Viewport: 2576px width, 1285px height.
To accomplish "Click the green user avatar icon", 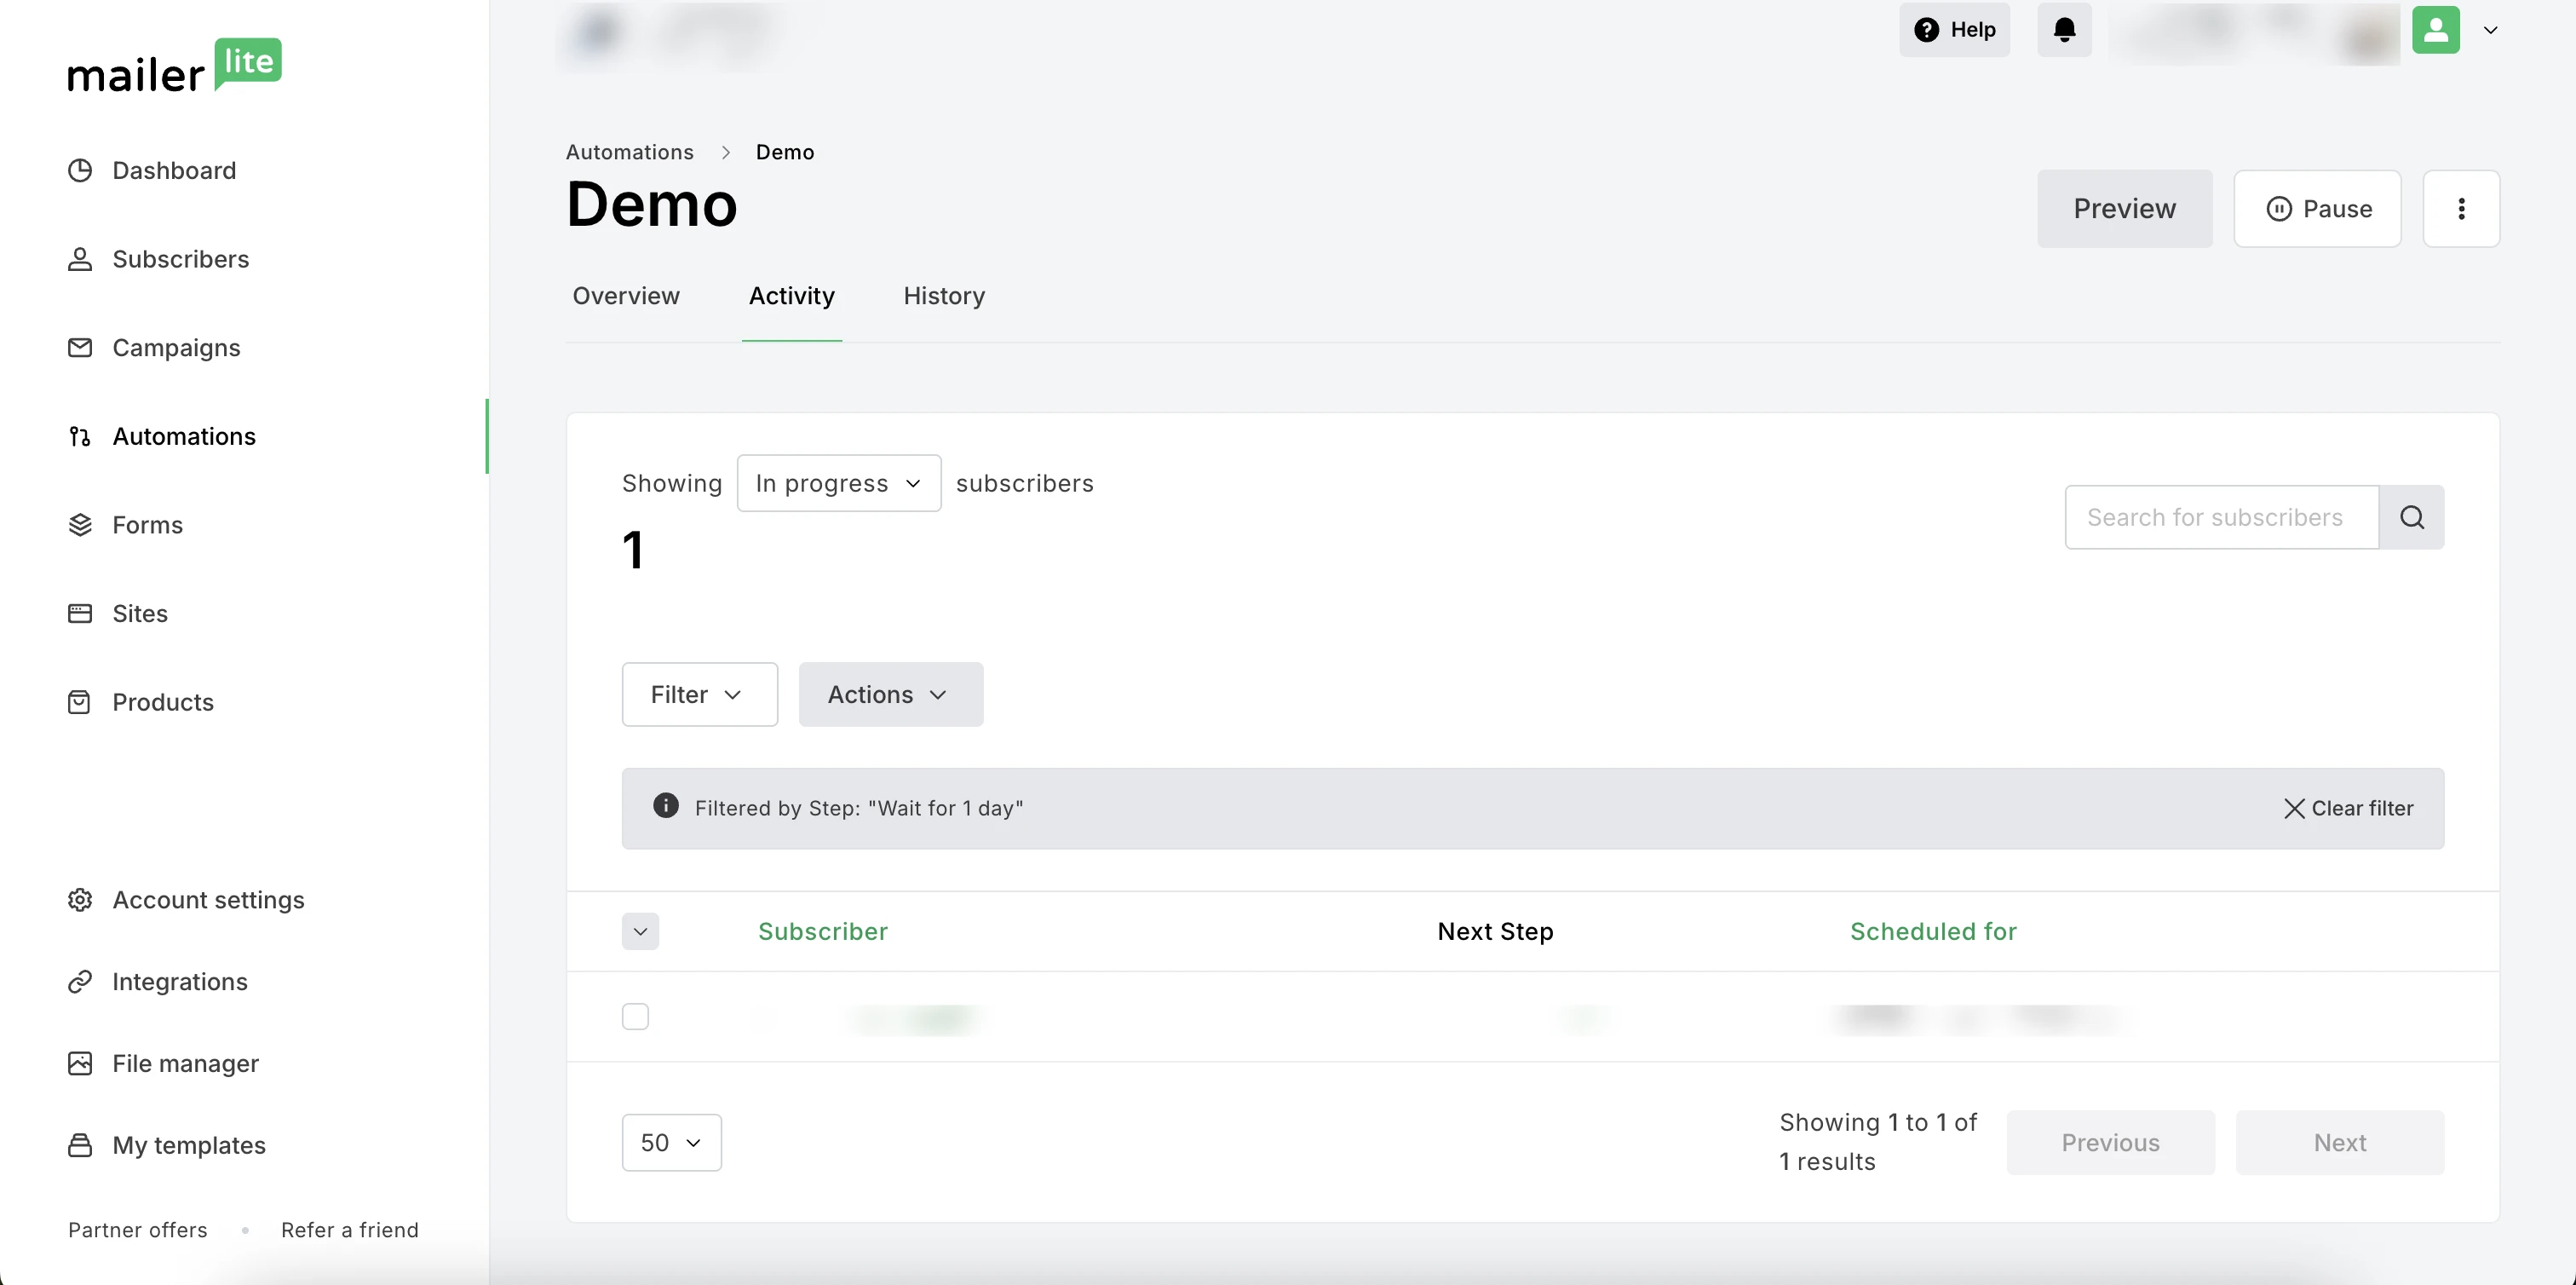I will (2436, 30).
